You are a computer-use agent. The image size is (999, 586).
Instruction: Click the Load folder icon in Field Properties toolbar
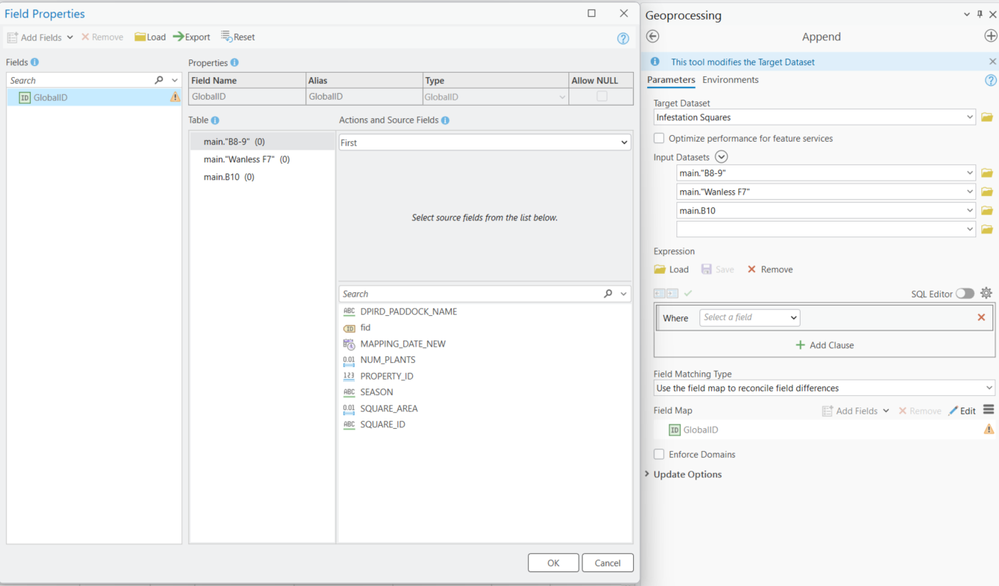[x=140, y=37]
